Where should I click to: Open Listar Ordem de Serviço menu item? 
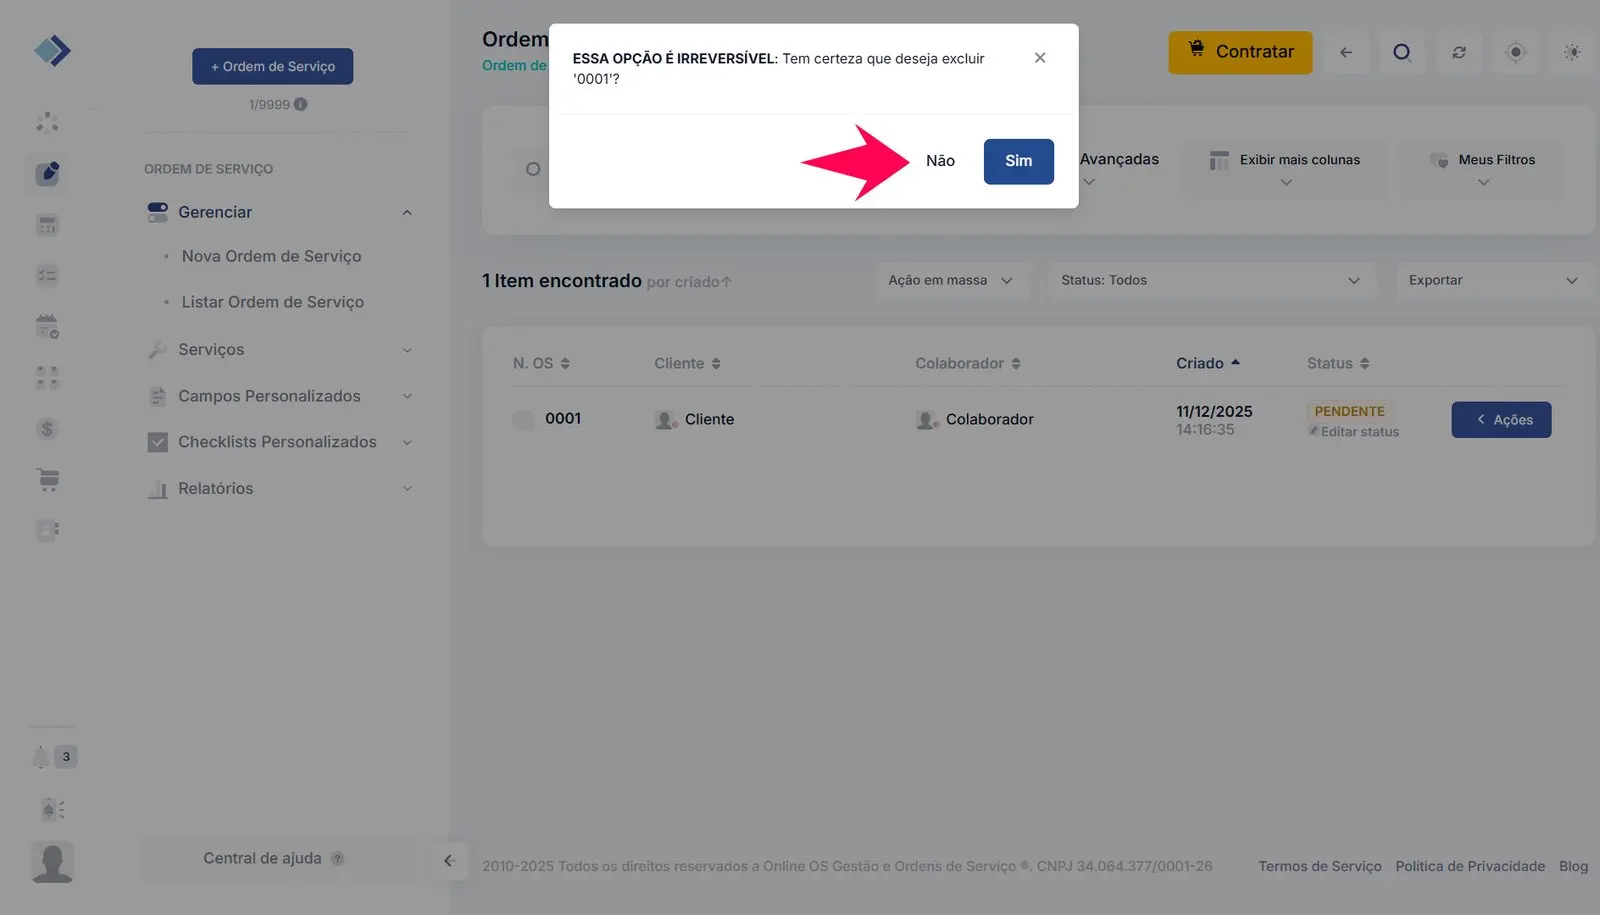pyautogui.click(x=272, y=302)
